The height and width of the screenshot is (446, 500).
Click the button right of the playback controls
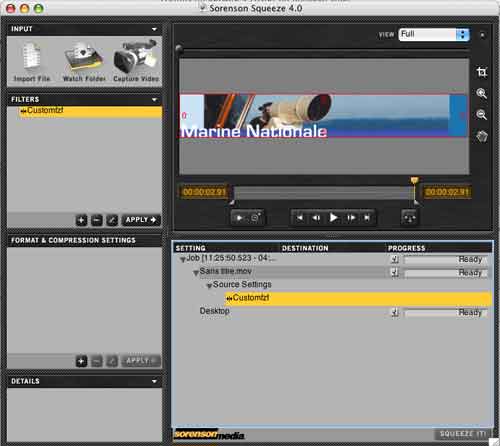409,218
